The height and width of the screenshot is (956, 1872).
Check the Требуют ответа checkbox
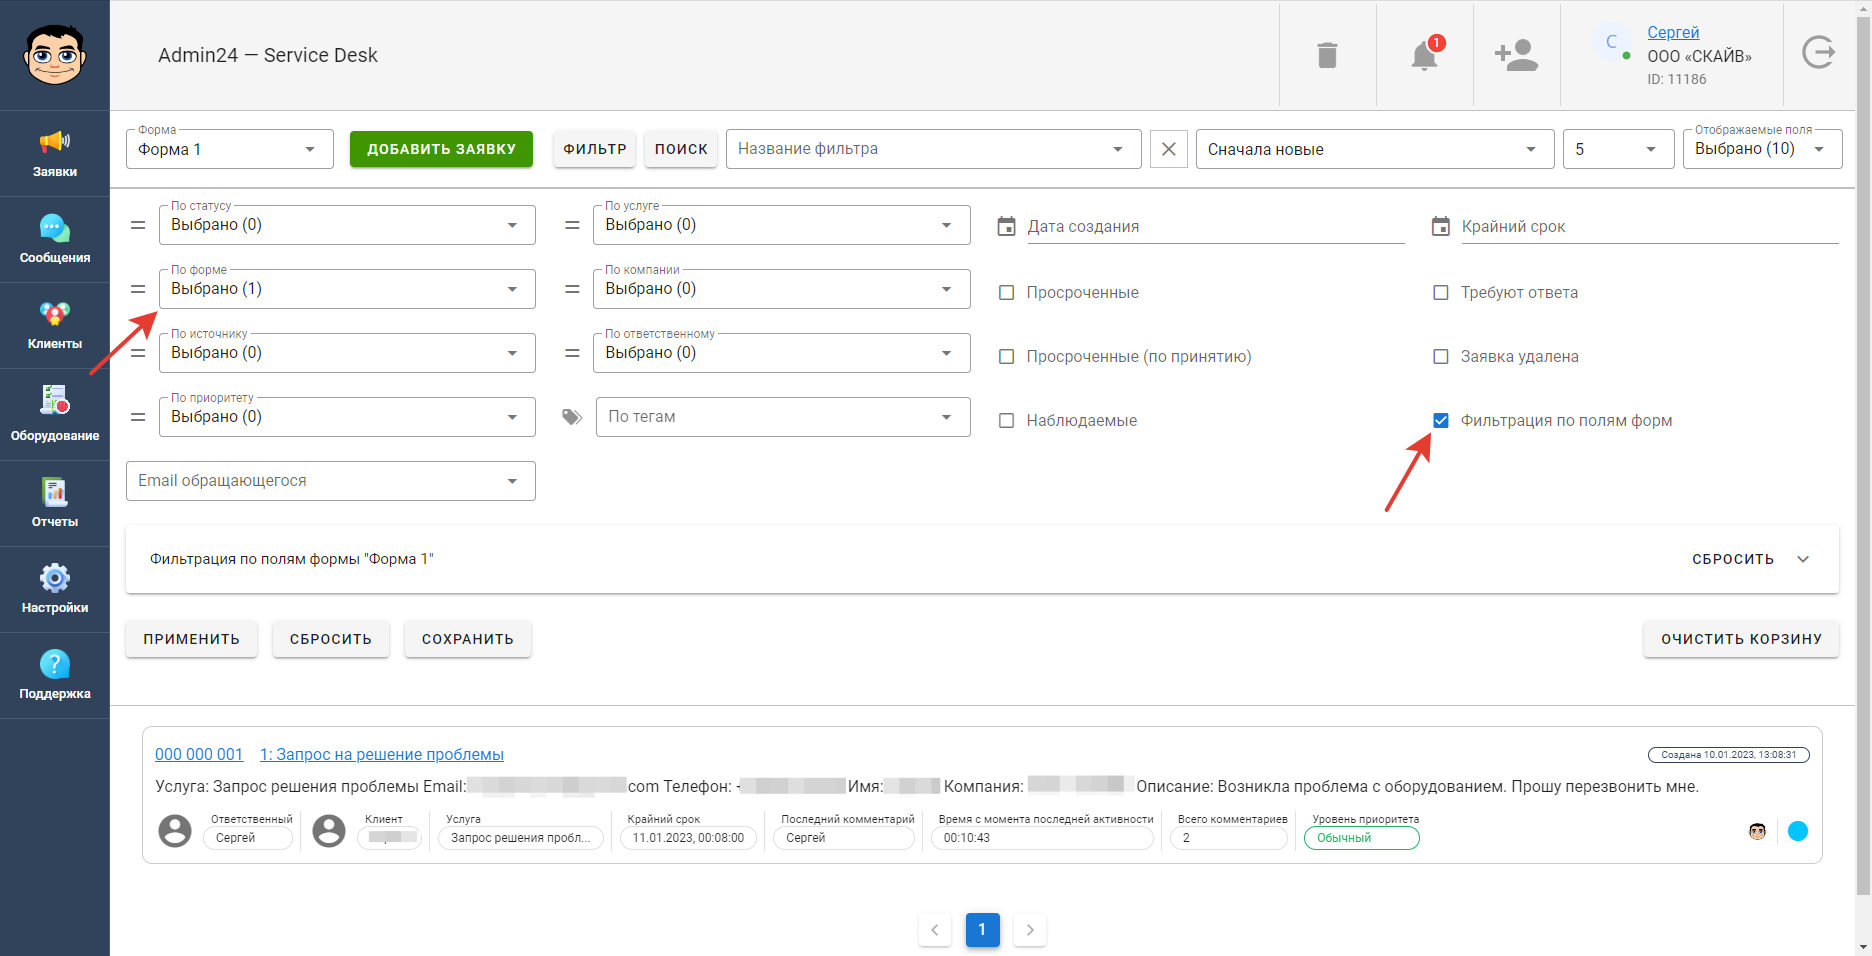(x=1440, y=293)
